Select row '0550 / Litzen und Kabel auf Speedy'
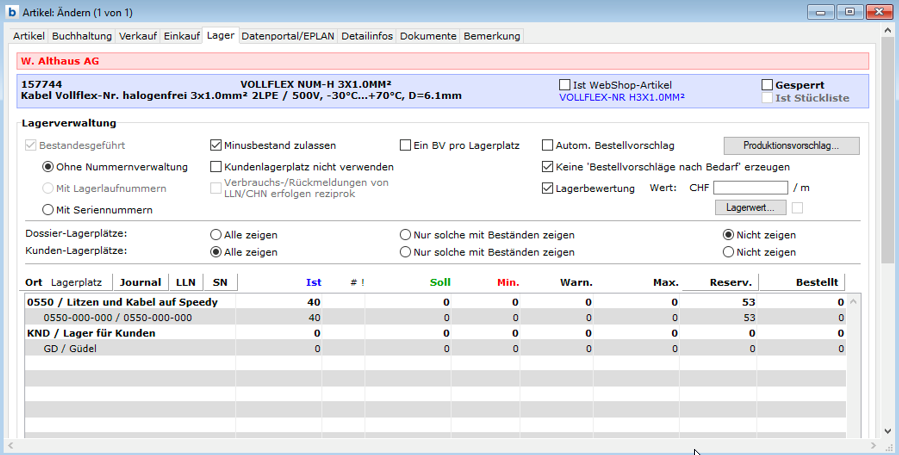 click(123, 301)
